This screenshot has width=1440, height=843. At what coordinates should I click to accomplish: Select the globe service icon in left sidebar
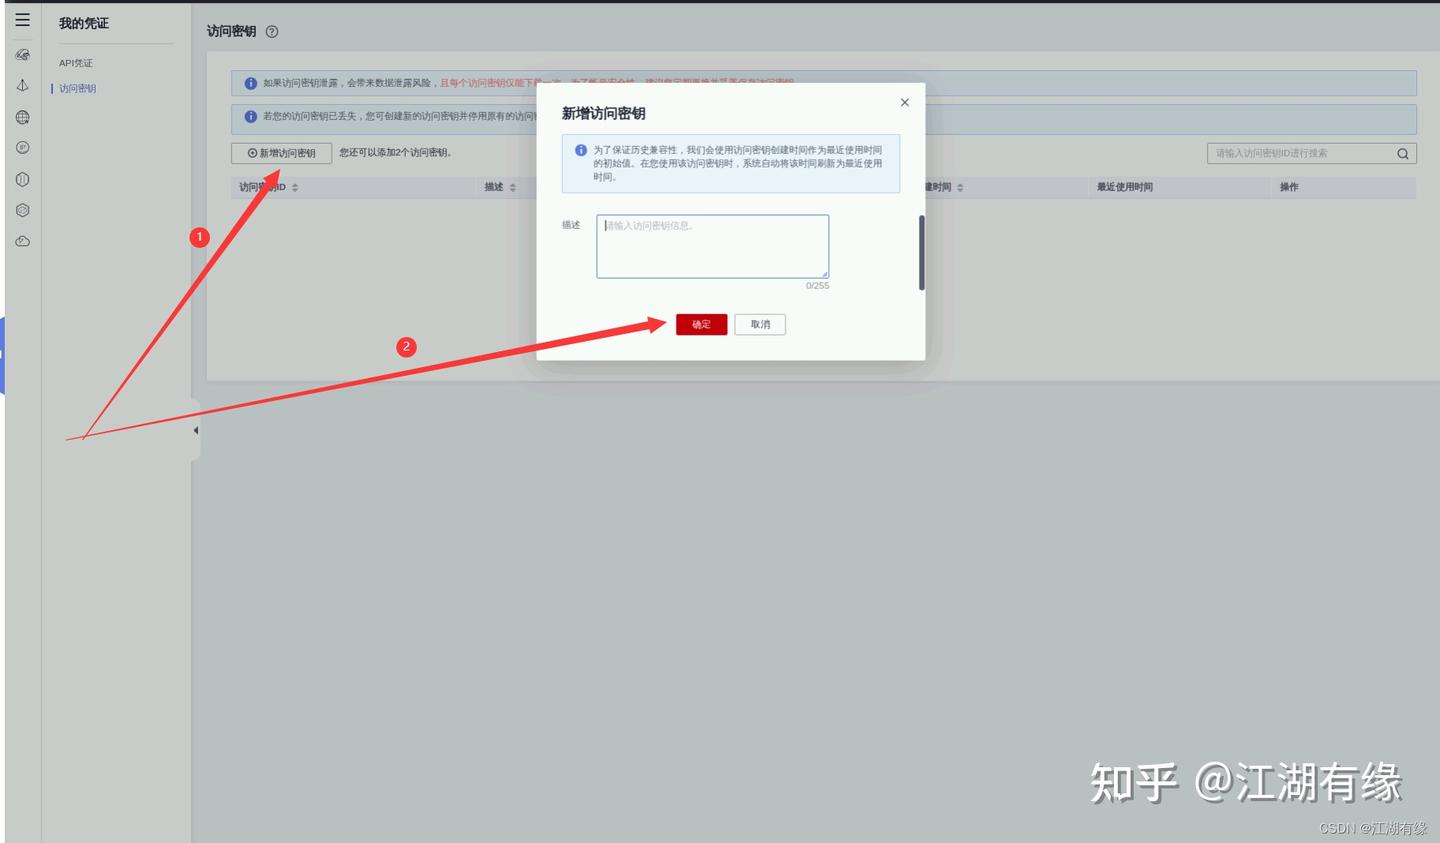coord(22,117)
